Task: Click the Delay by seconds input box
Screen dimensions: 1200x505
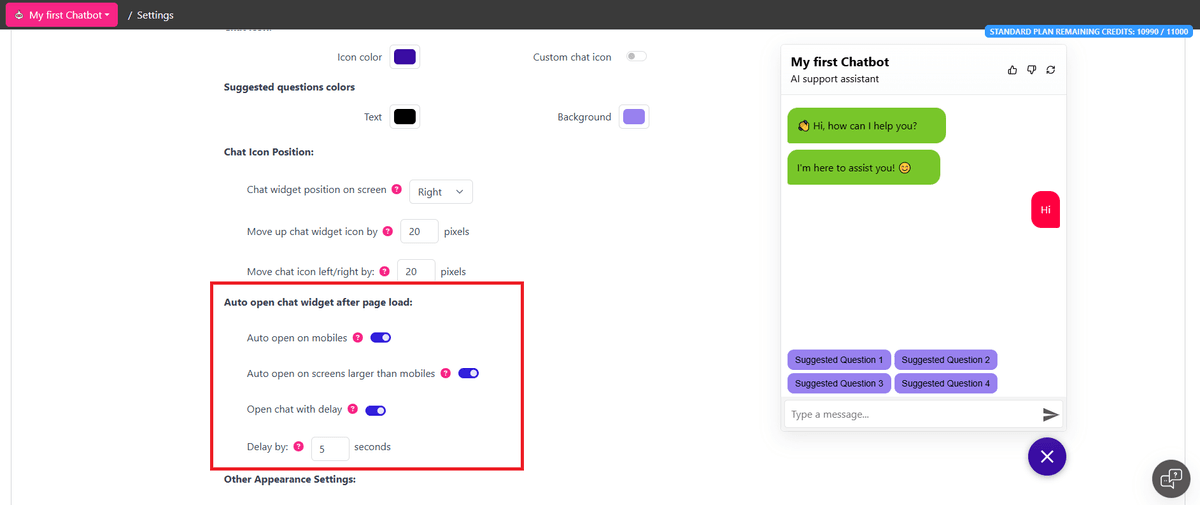Action: (330, 449)
